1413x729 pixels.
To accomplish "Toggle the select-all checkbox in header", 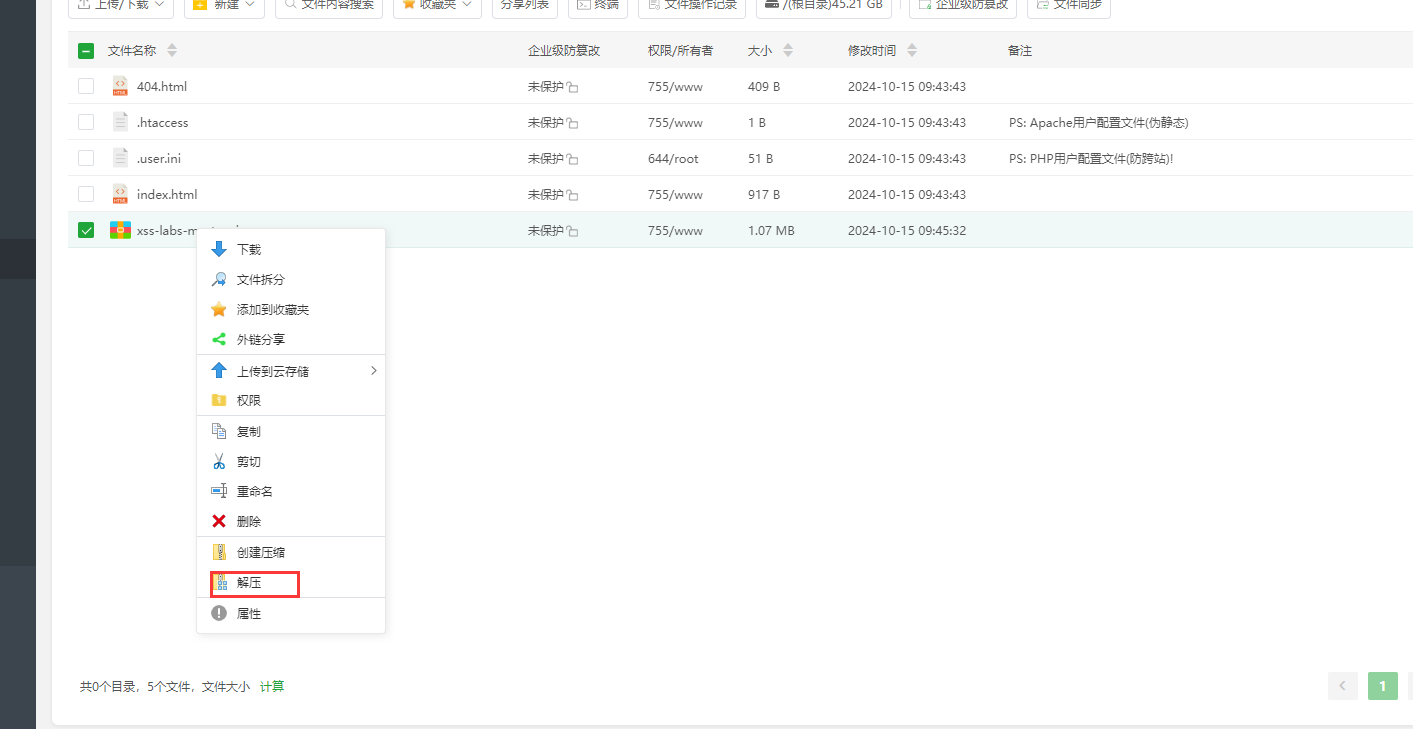I will tap(86, 50).
